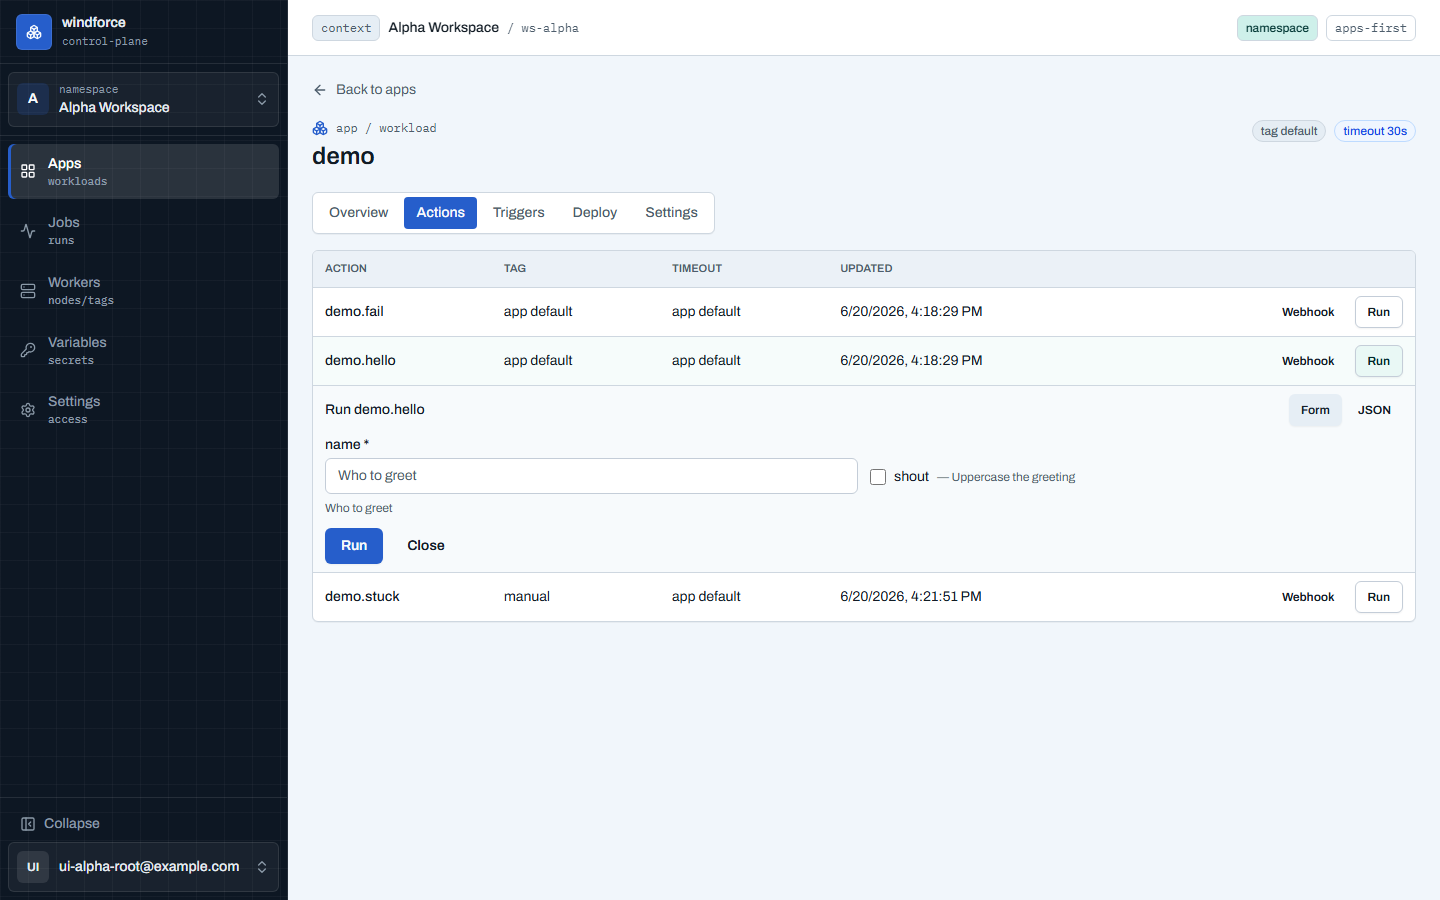Navigate to Jobs runs in sidebar
Image resolution: width=1440 pixels, height=900 pixels.
144,231
